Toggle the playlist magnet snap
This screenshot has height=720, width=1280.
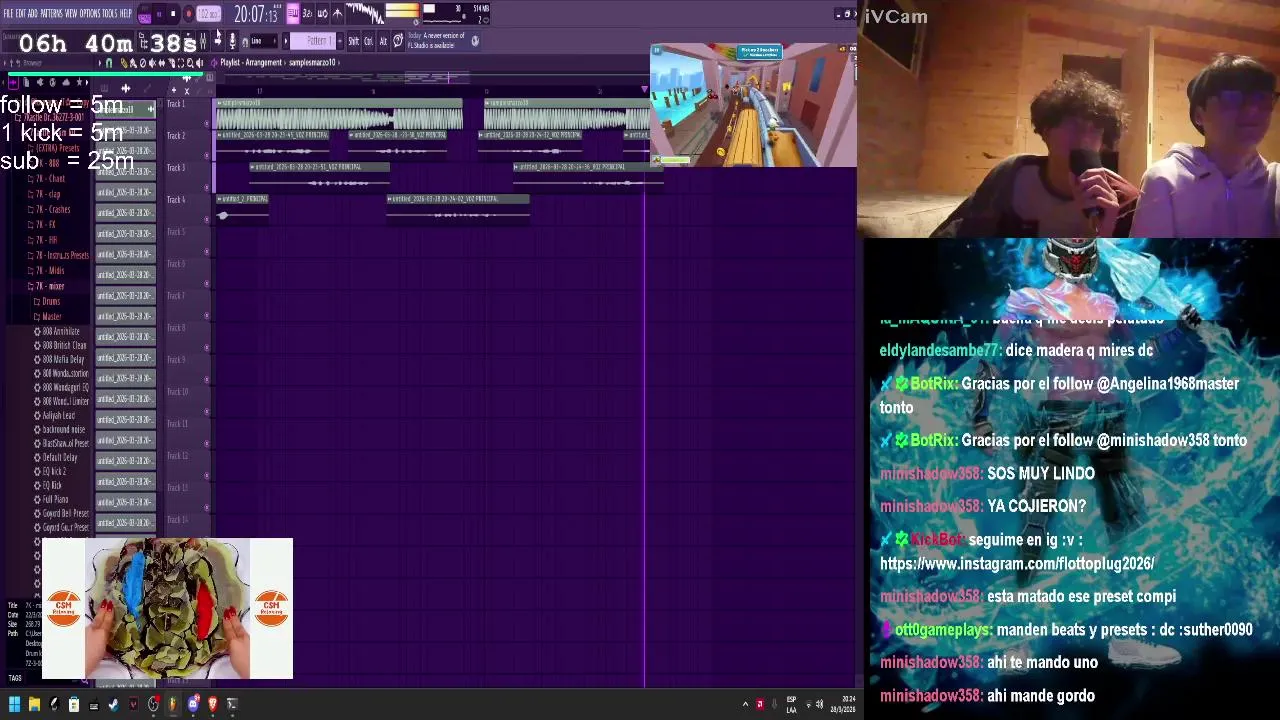(109, 62)
